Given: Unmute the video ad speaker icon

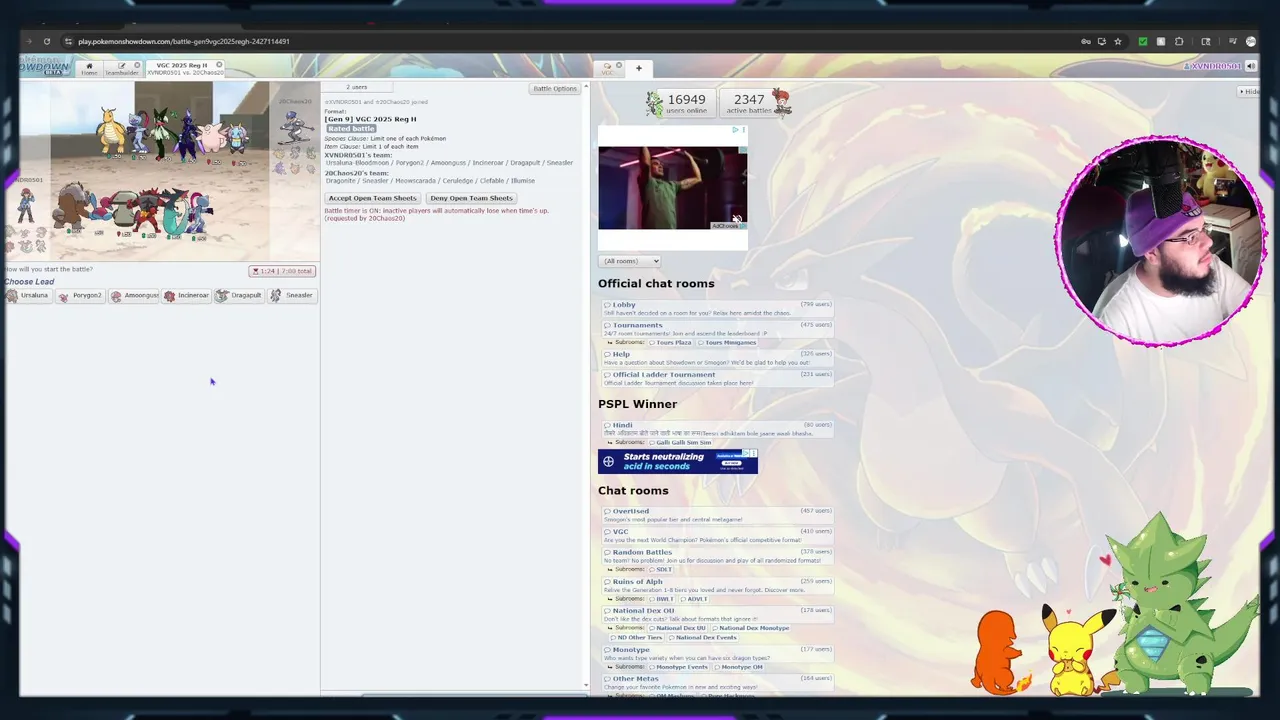Looking at the screenshot, I should (x=737, y=218).
